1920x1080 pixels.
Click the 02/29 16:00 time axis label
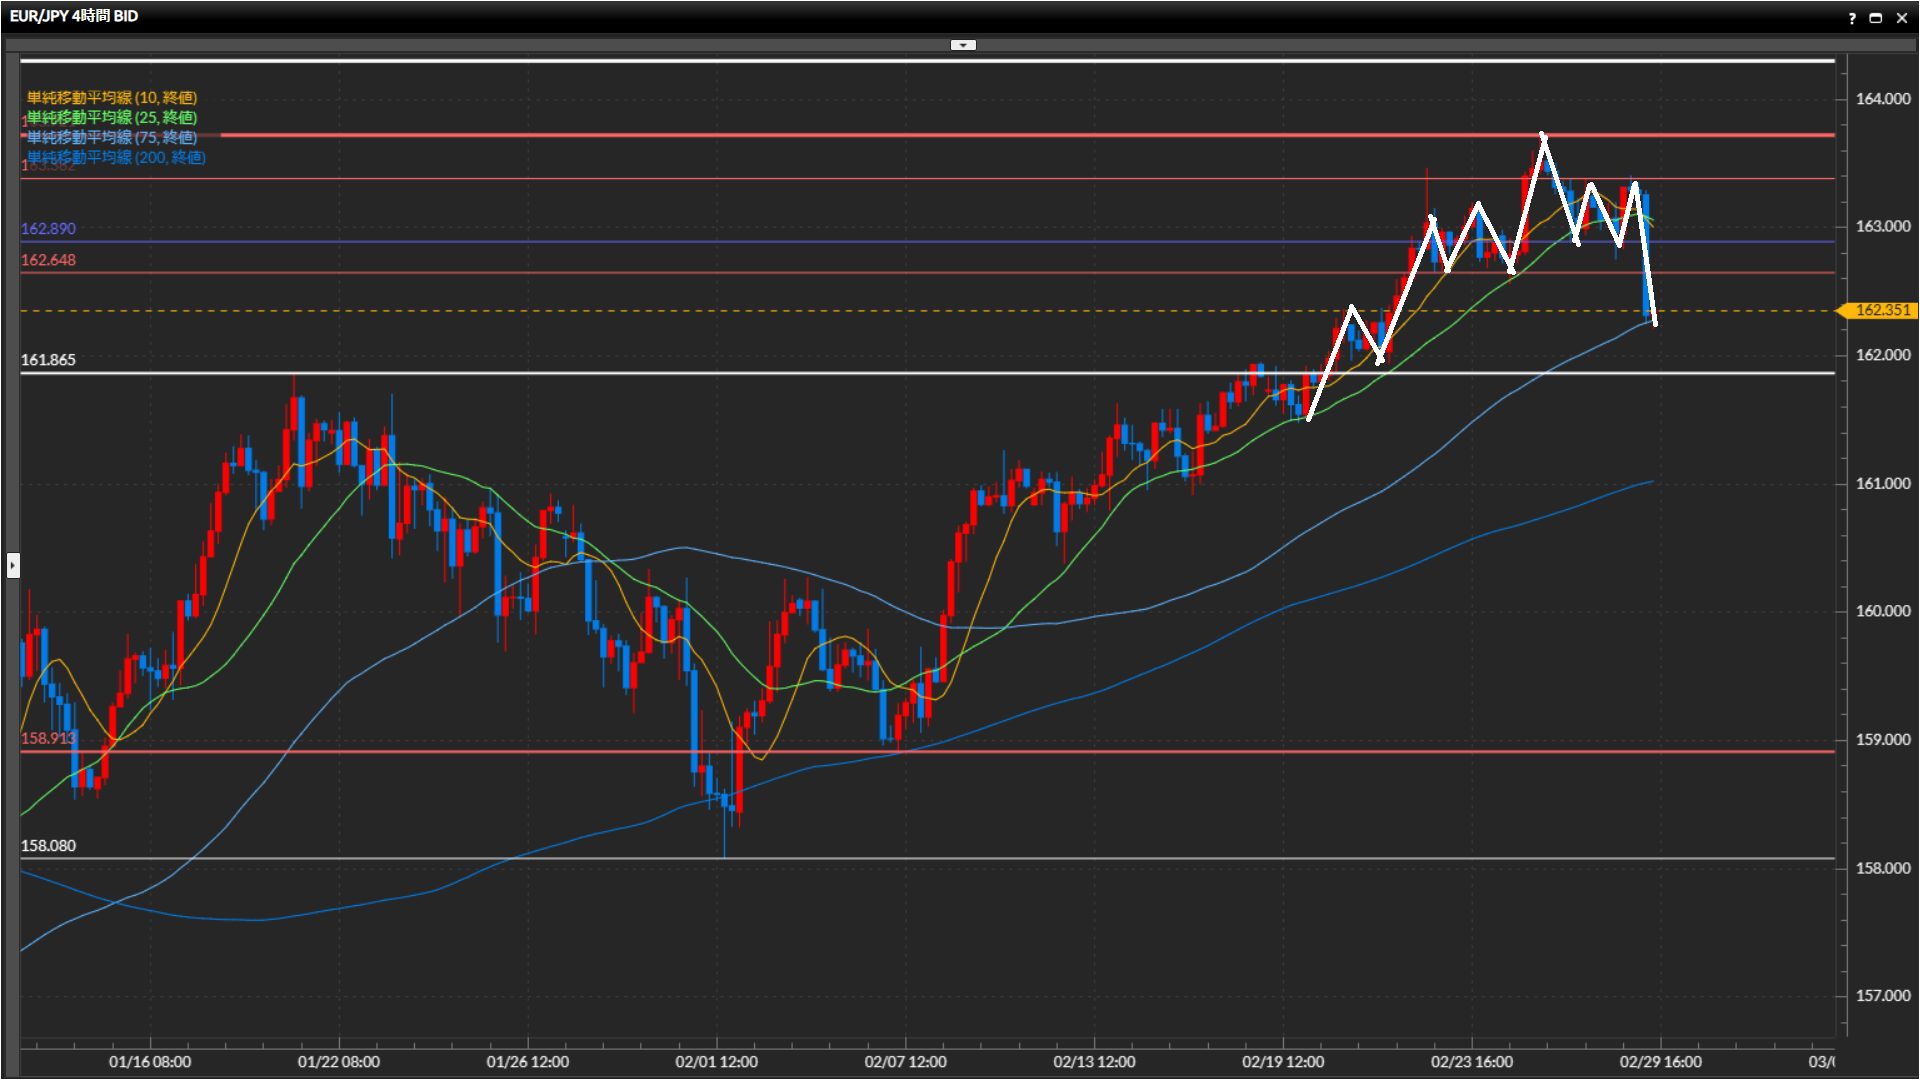click(x=1660, y=1062)
